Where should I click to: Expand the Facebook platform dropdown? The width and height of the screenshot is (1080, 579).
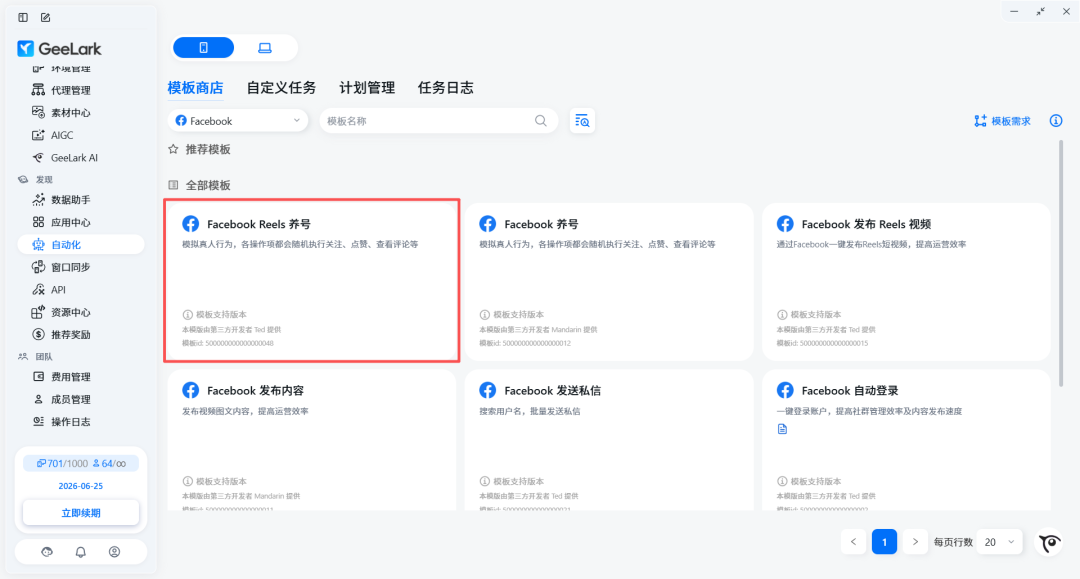pyautogui.click(x=238, y=120)
